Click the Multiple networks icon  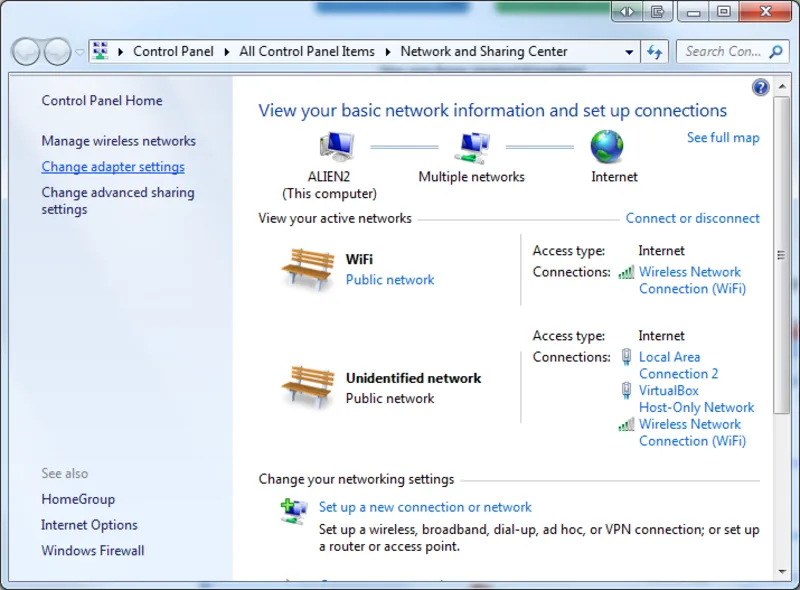pos(472,147)
